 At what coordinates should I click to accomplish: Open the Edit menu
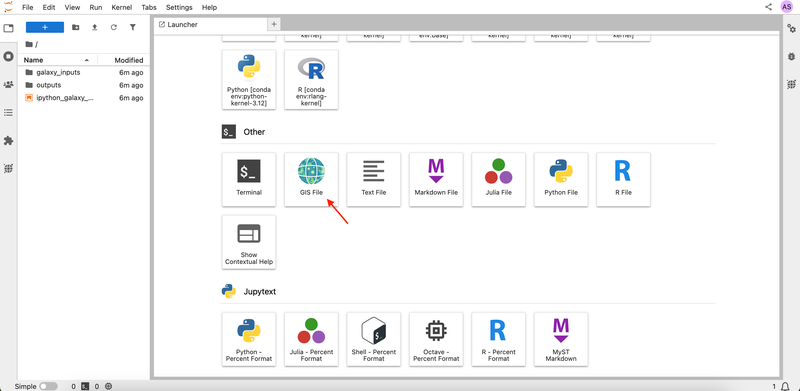[x=49, y=8]
